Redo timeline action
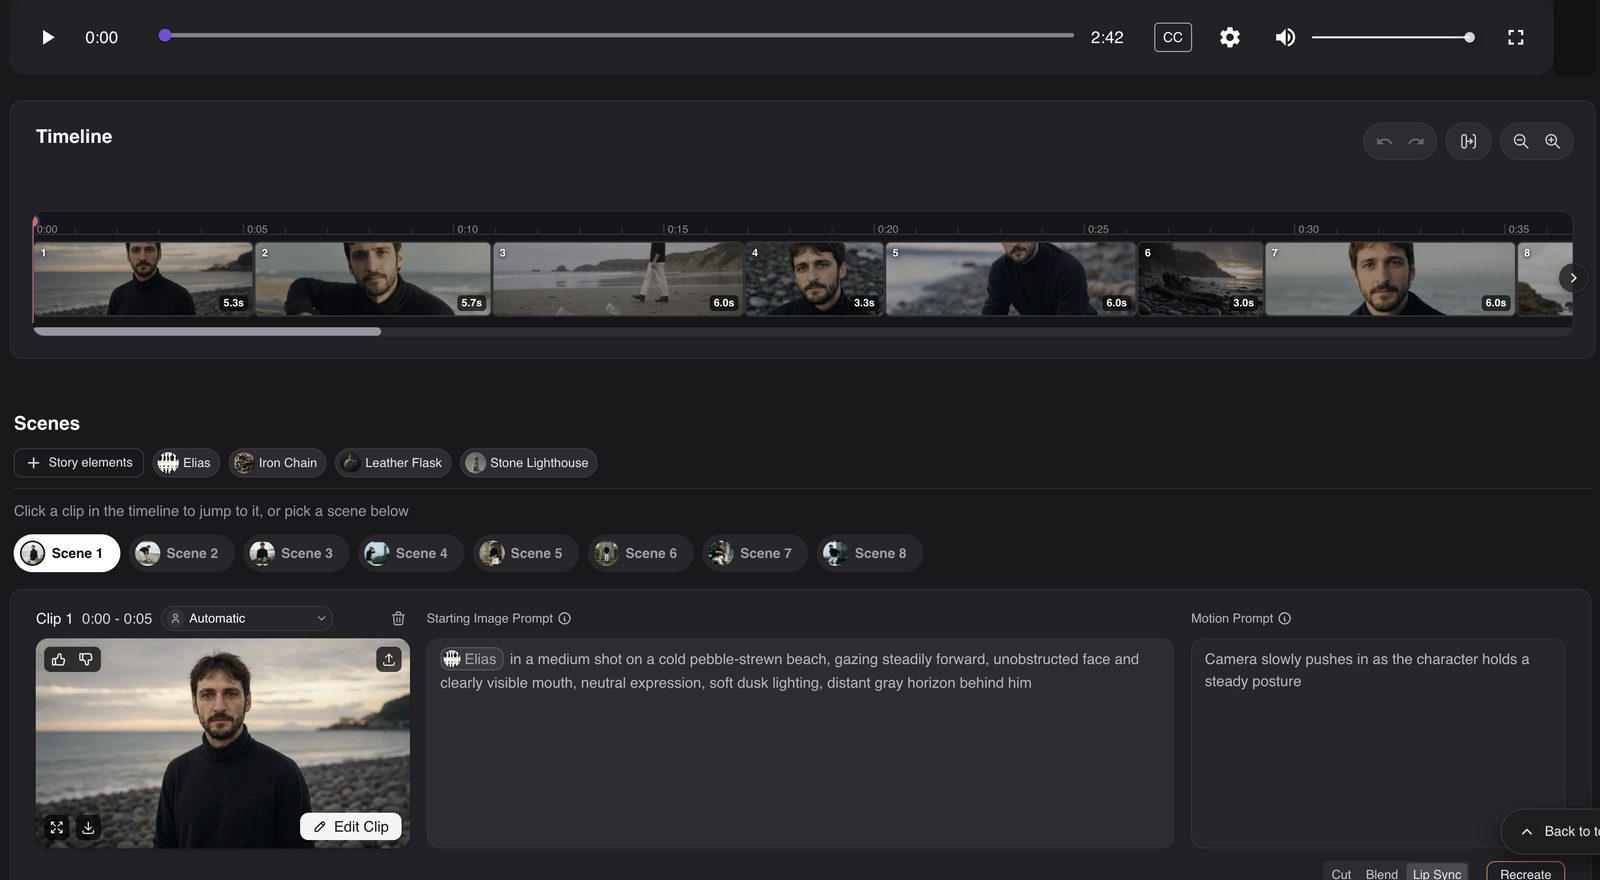Viewport: 1600px width, 880px height. click(1416, 141)
